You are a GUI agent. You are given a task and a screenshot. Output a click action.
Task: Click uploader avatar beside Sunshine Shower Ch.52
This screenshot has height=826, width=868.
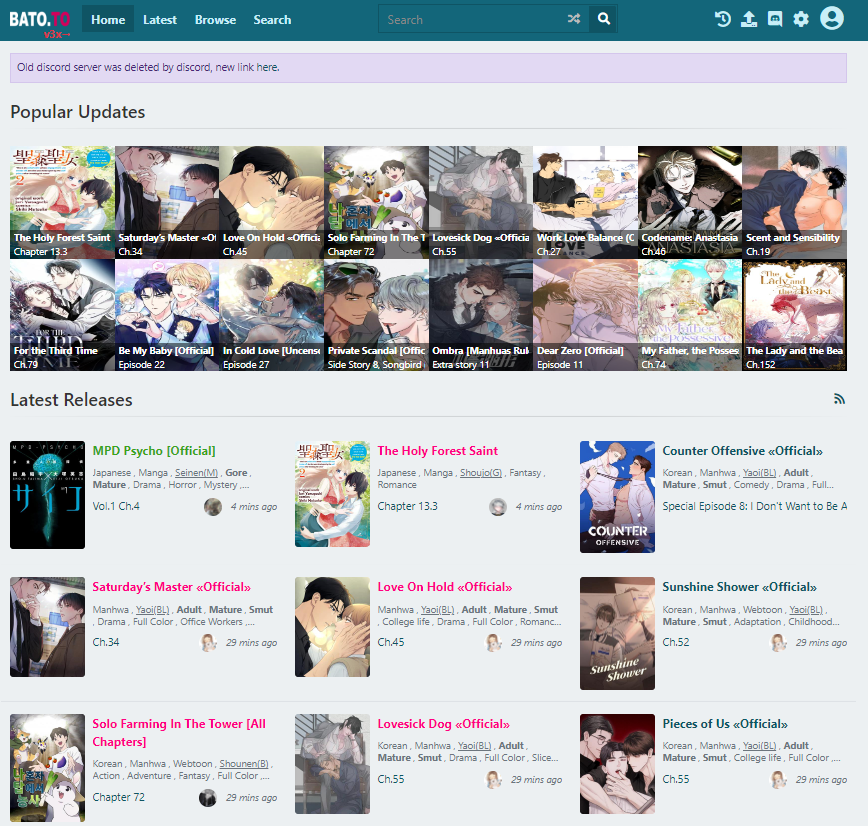click(x=778, y=643)
